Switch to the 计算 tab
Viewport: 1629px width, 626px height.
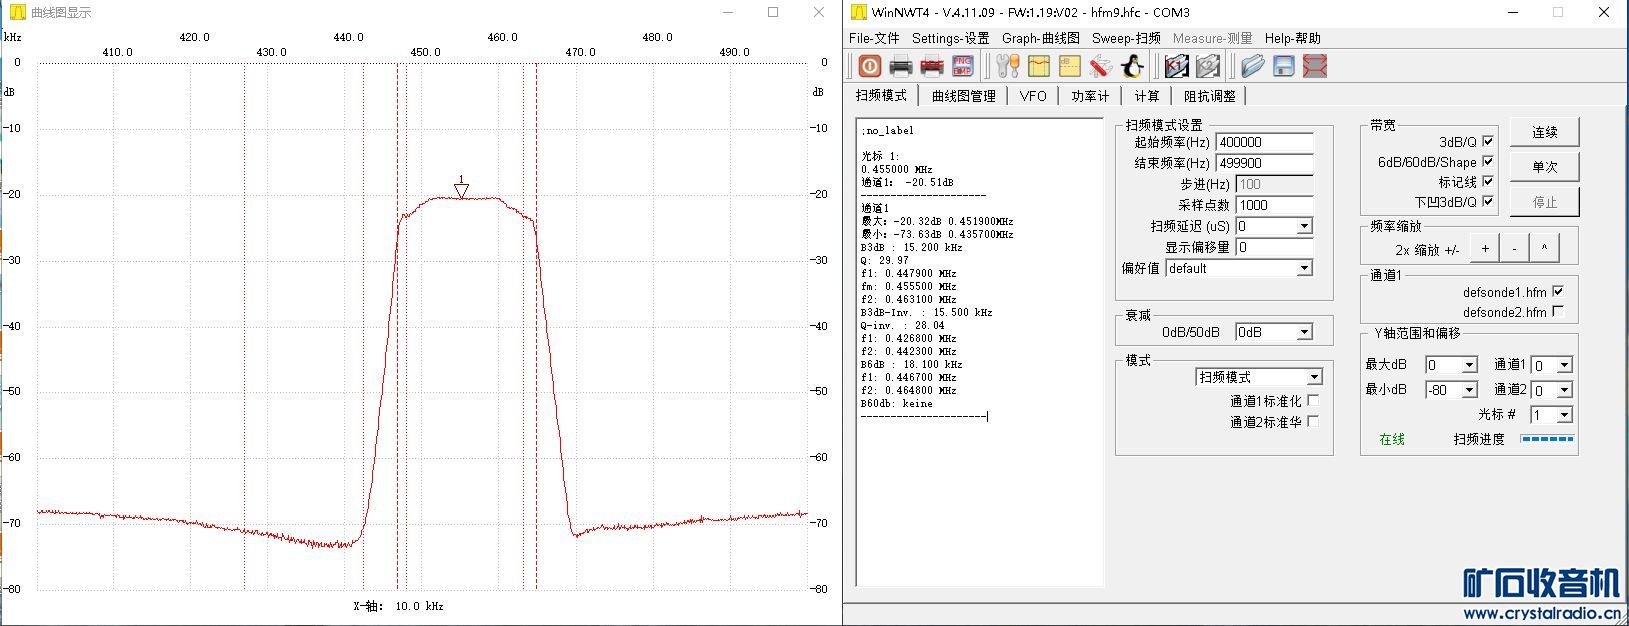click(x=1147, y=96)
